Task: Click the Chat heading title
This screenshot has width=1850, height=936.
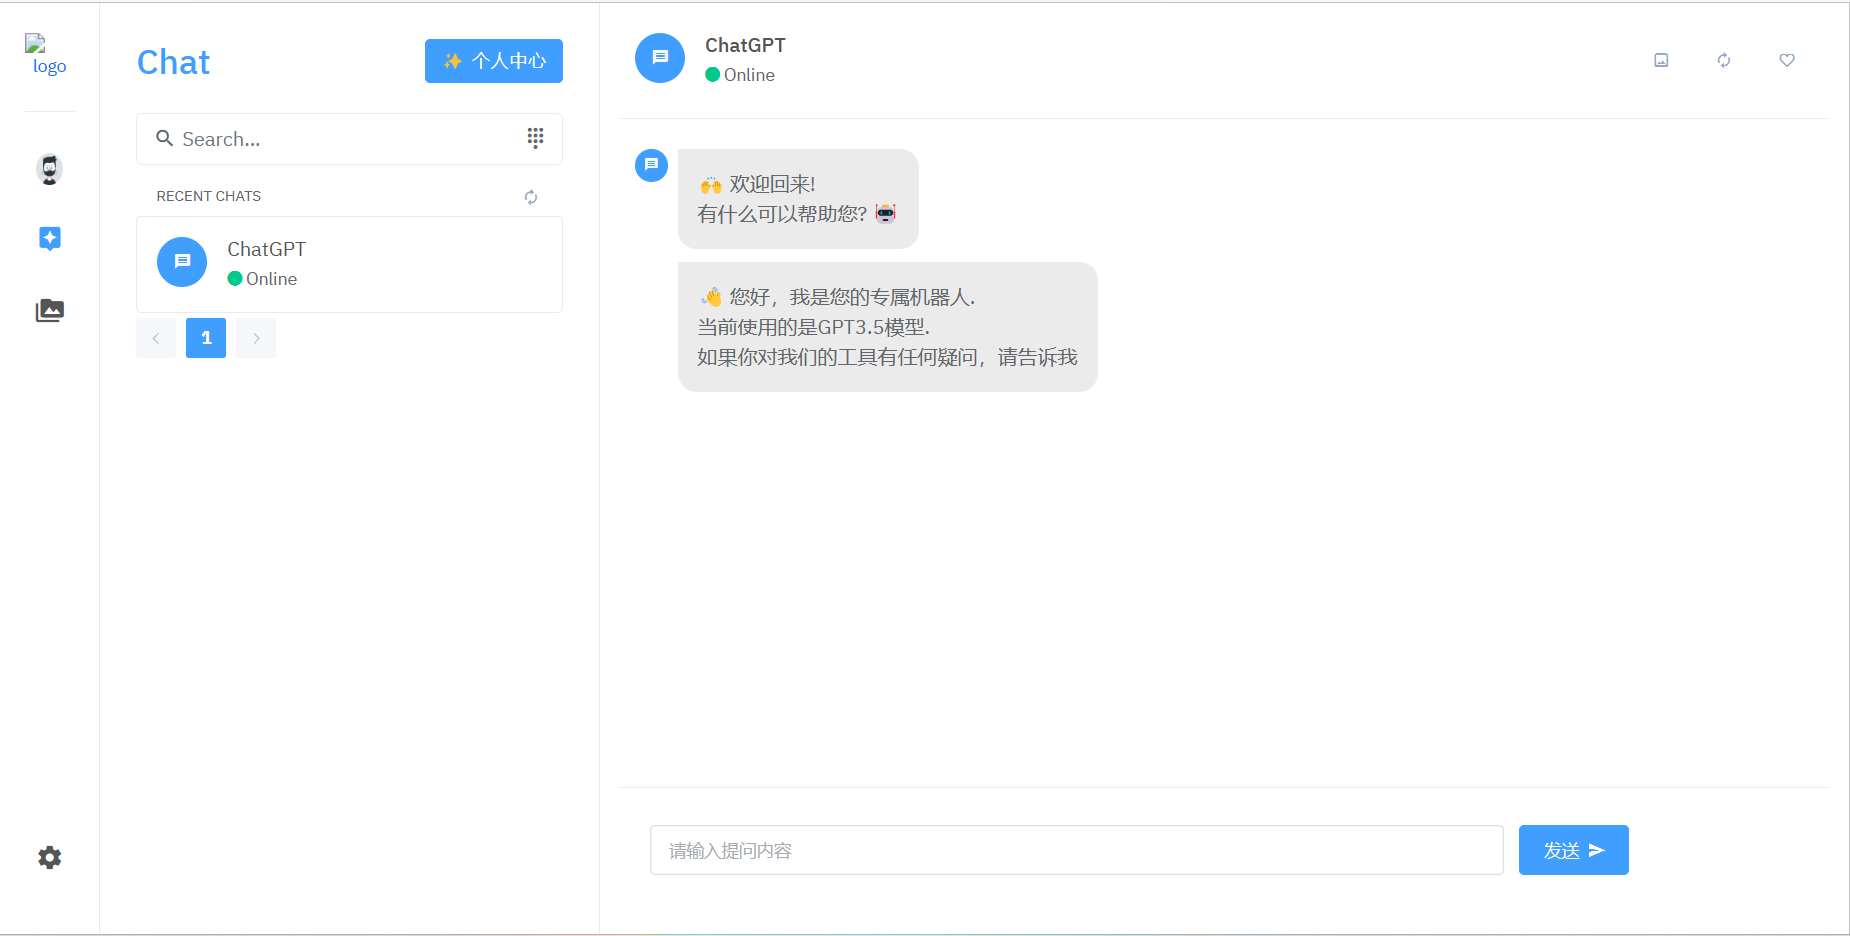Action: 173,62
